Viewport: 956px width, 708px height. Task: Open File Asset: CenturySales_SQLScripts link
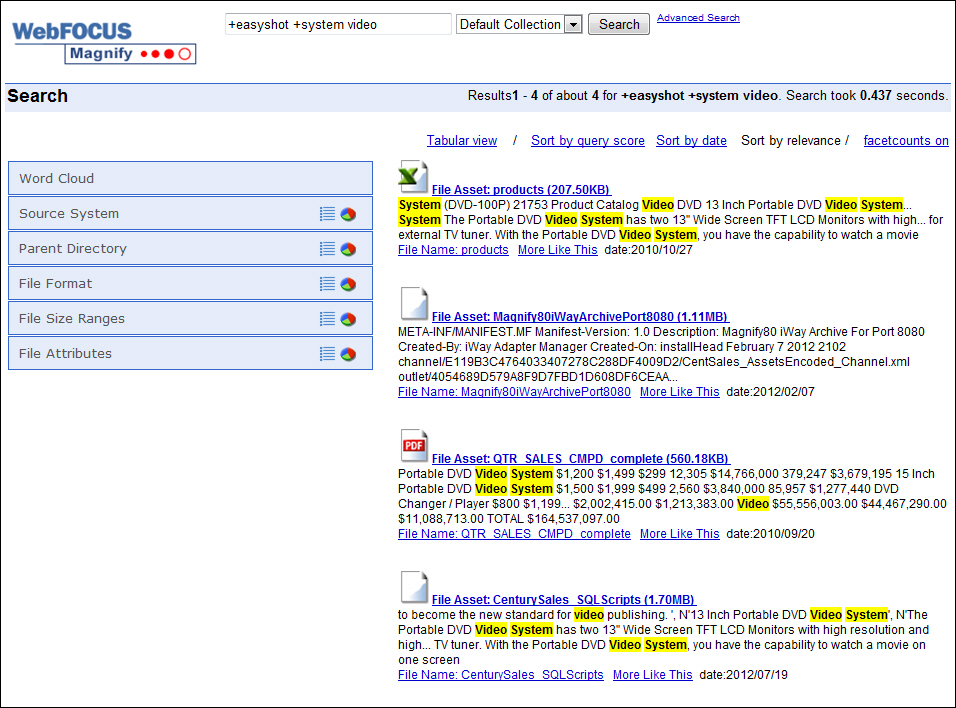point(564,599)
